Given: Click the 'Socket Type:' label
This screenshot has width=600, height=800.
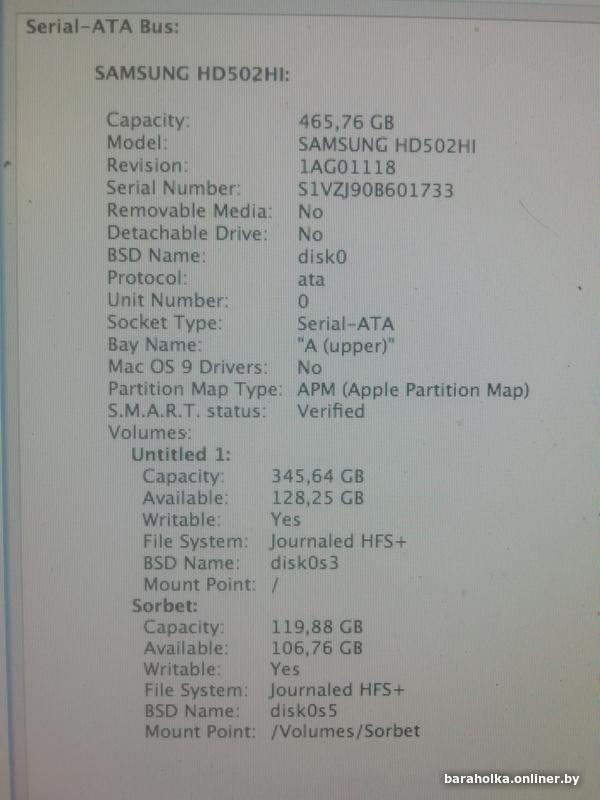Looking at the screenshot, I should [x=165, y=323].
